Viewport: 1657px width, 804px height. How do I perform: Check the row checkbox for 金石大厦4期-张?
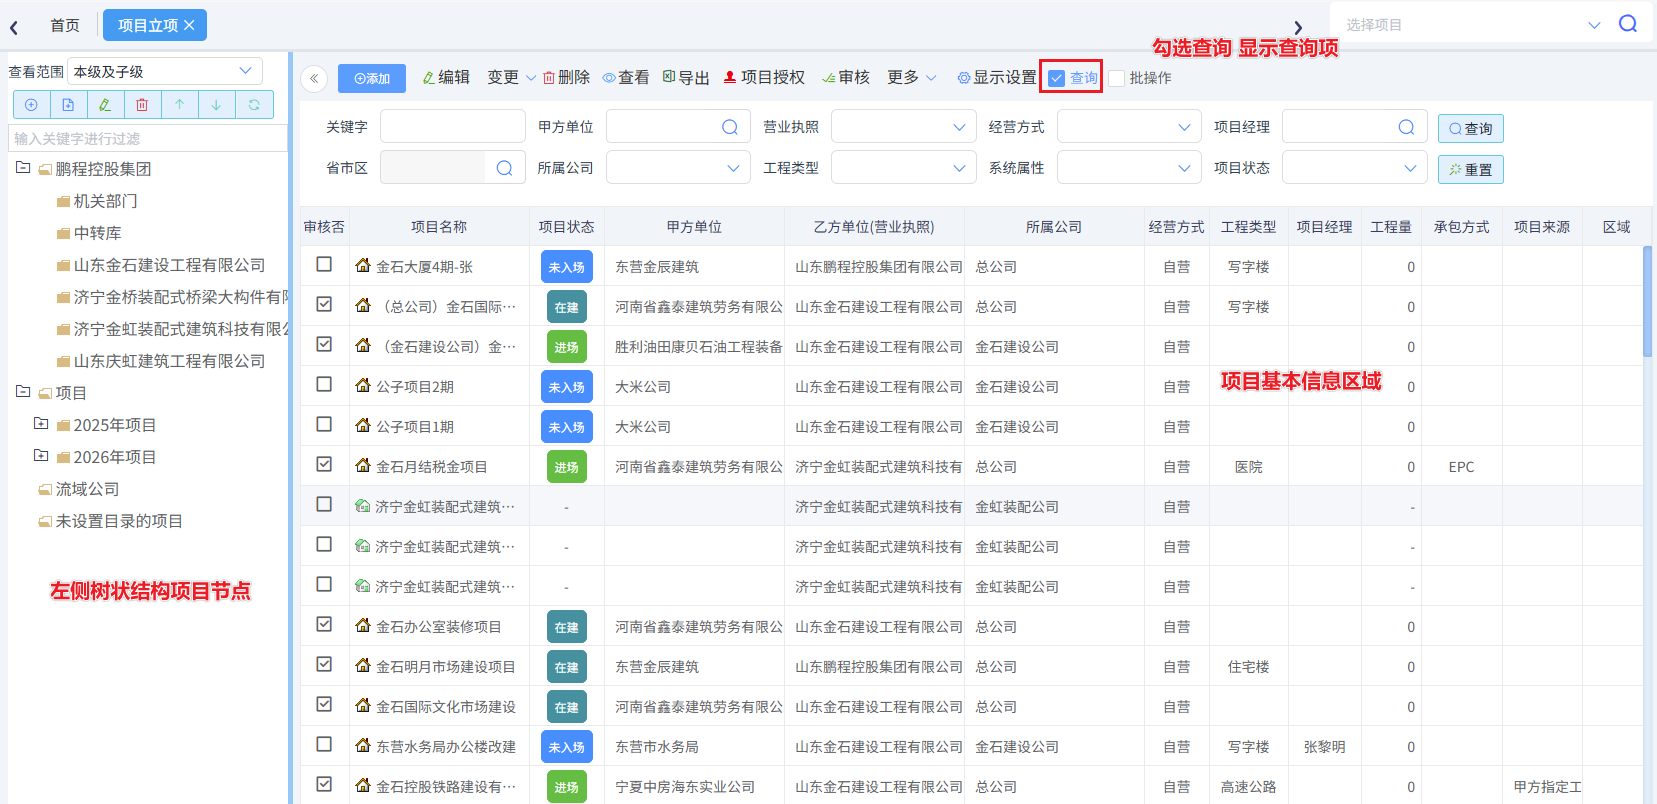click(324, 265)
